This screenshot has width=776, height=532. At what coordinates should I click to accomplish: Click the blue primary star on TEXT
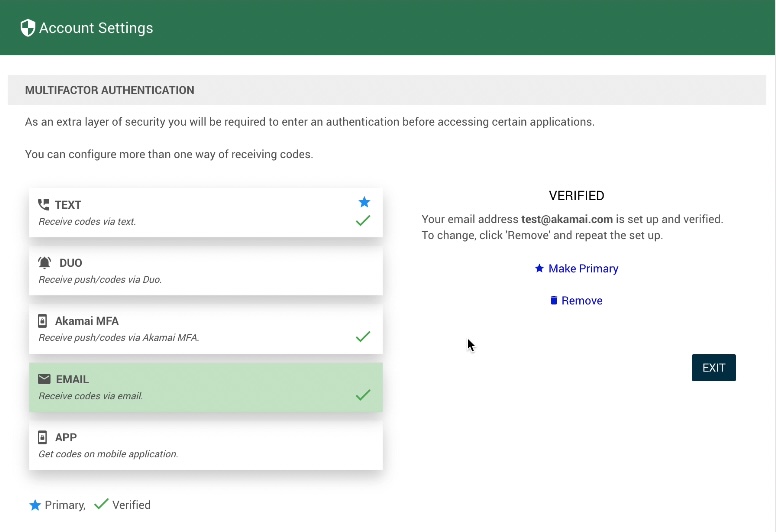pyautogui.click(x=364, y=202)
